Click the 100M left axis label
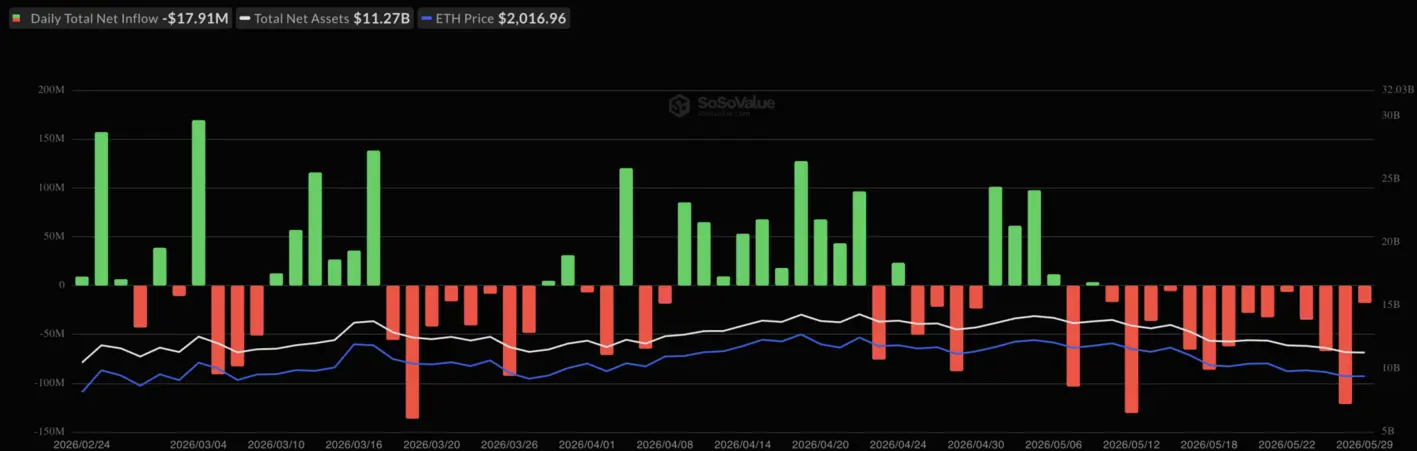1417x451 pixels. coord(51,188)
